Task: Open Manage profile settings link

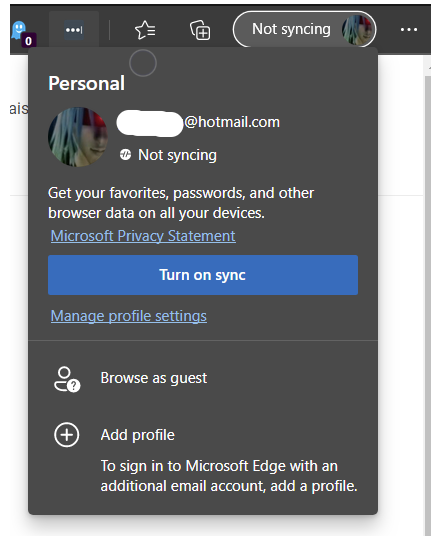Action: pyautogui.click(x=129, y=316)
